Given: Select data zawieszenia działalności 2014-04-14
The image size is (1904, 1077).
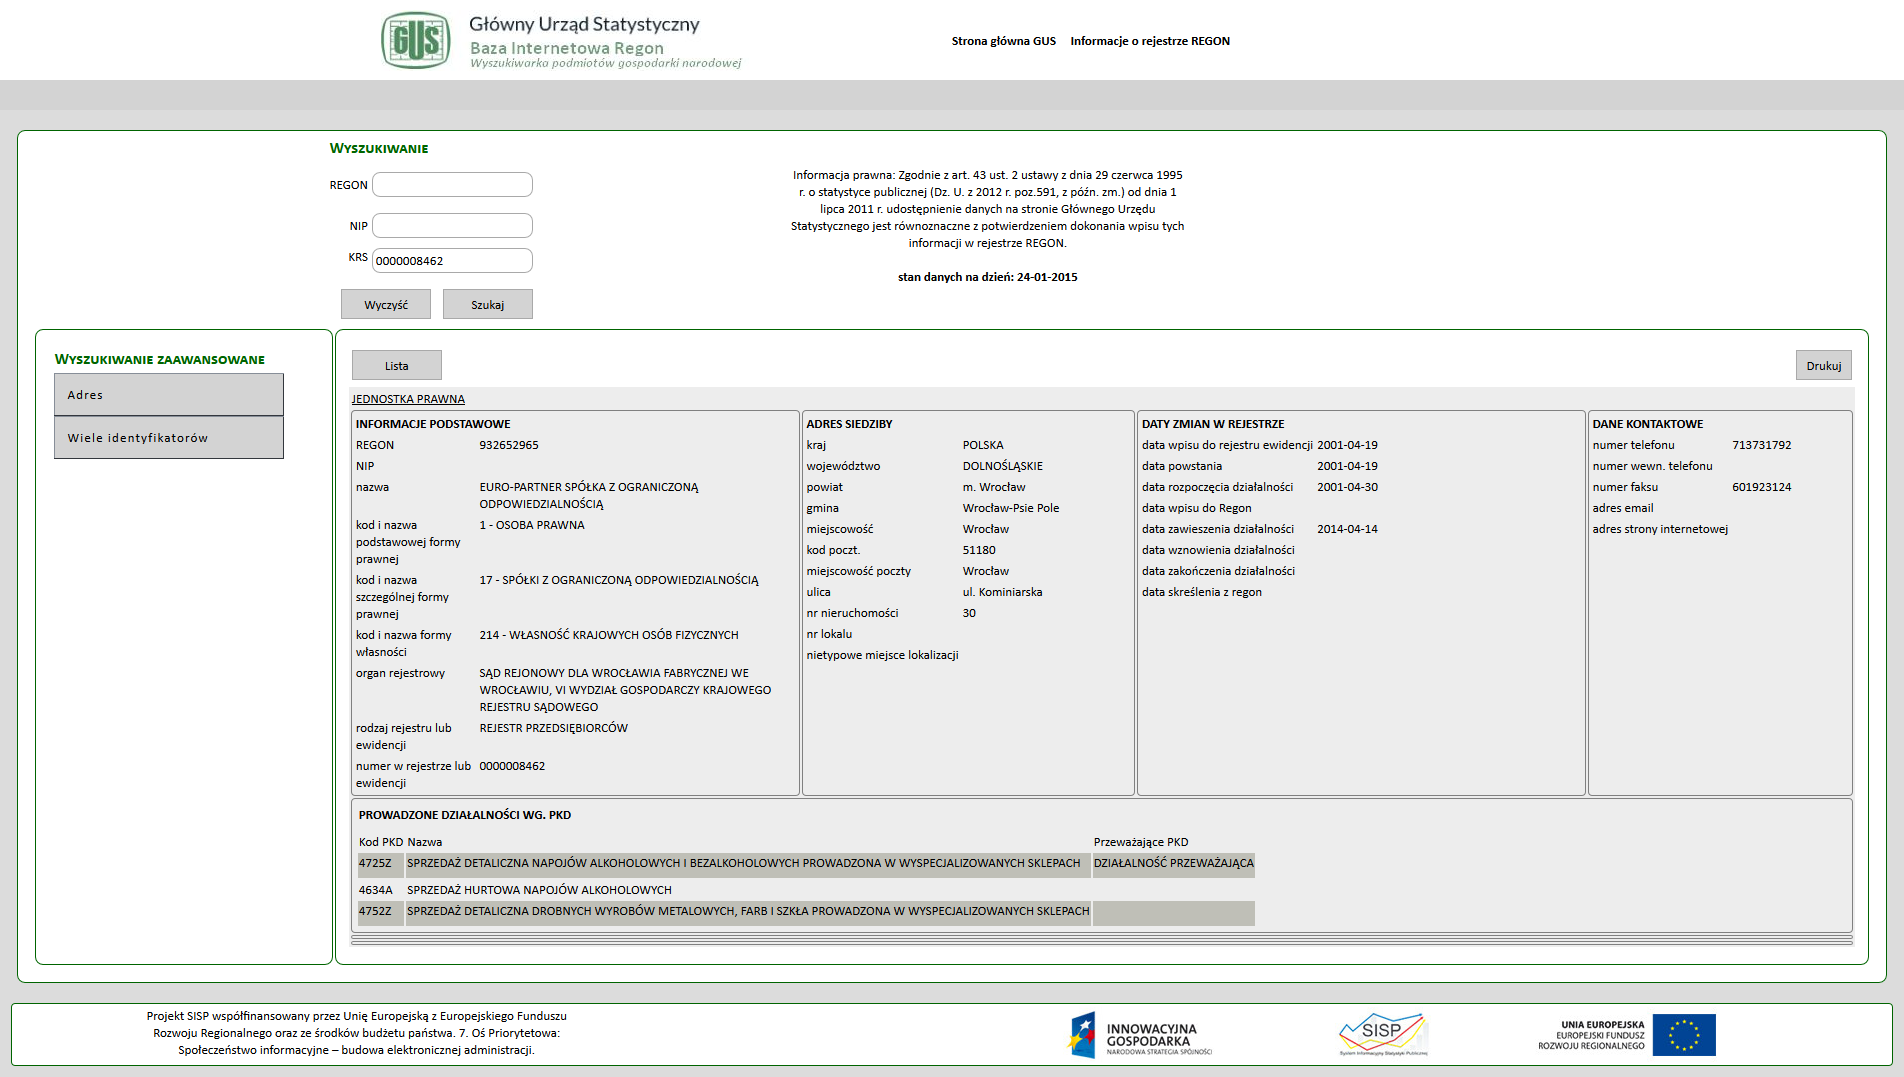Looking at the screenshot, I should (x=1347, y=529).
